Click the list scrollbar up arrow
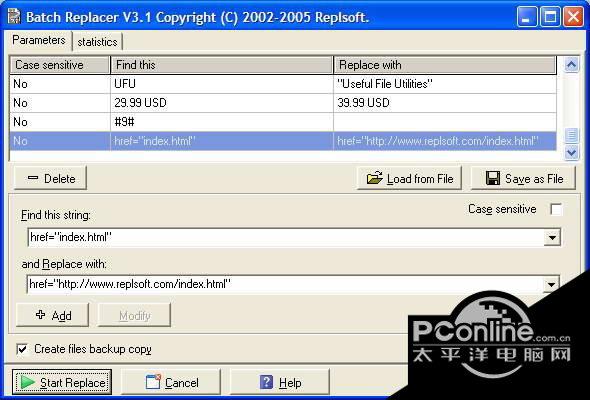Viewport: 590px width, 400px height. (x=572, y=65)
